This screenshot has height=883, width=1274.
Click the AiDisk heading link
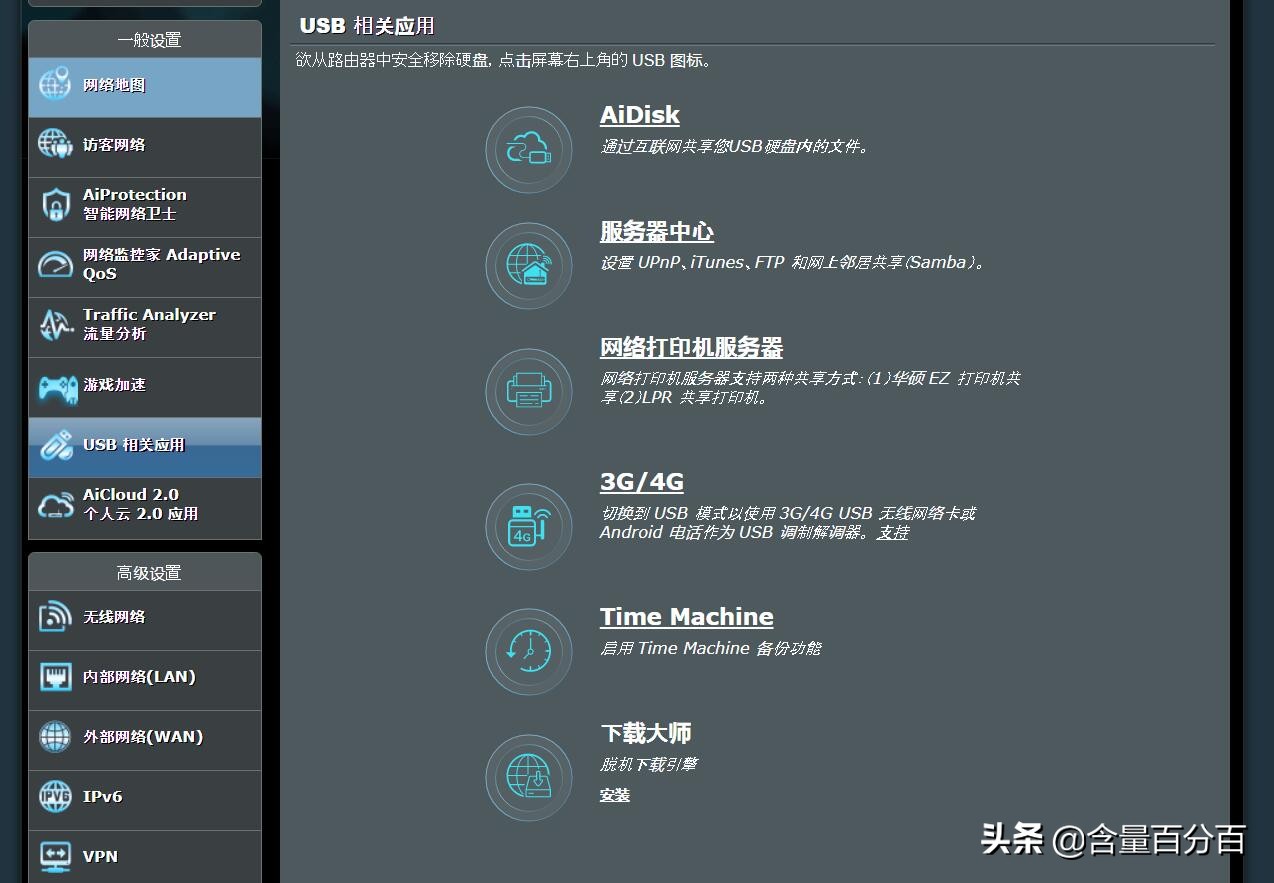pyautogui.click(x=639, y=115)
